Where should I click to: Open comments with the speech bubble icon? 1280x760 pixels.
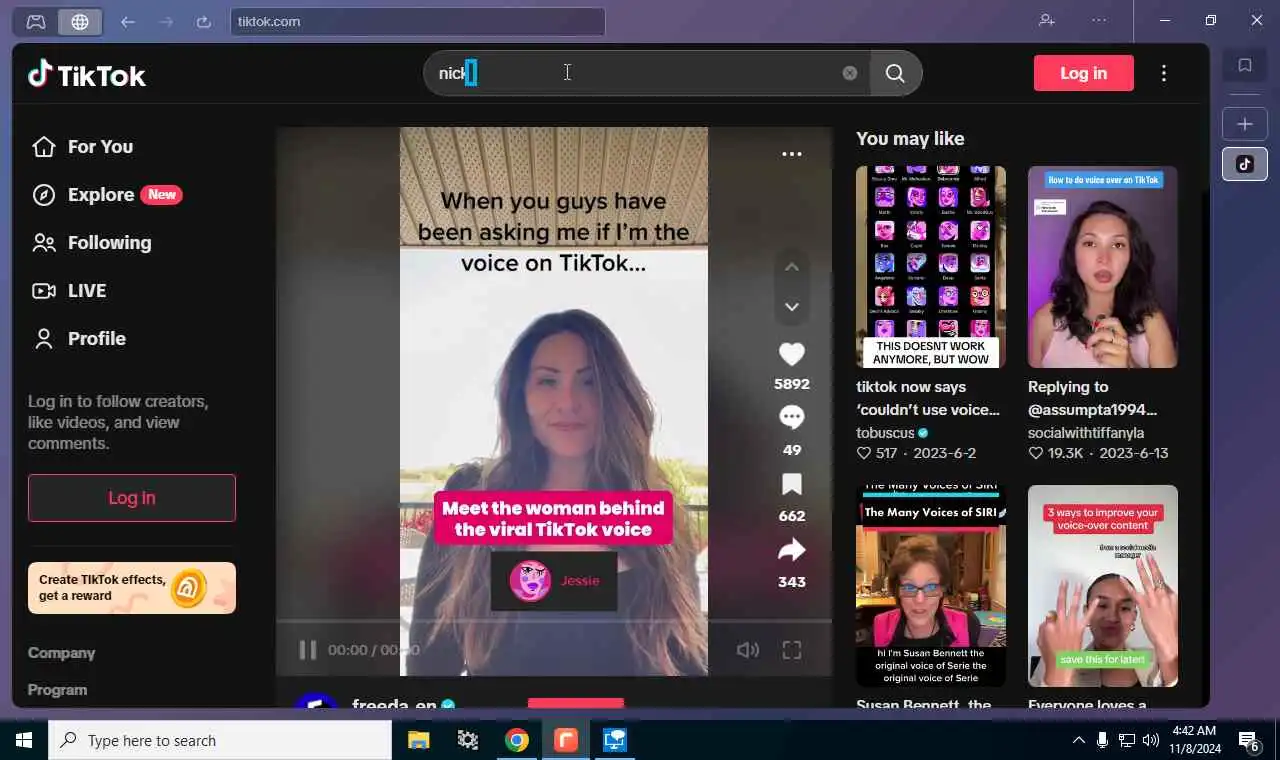(x=792, y=418)
